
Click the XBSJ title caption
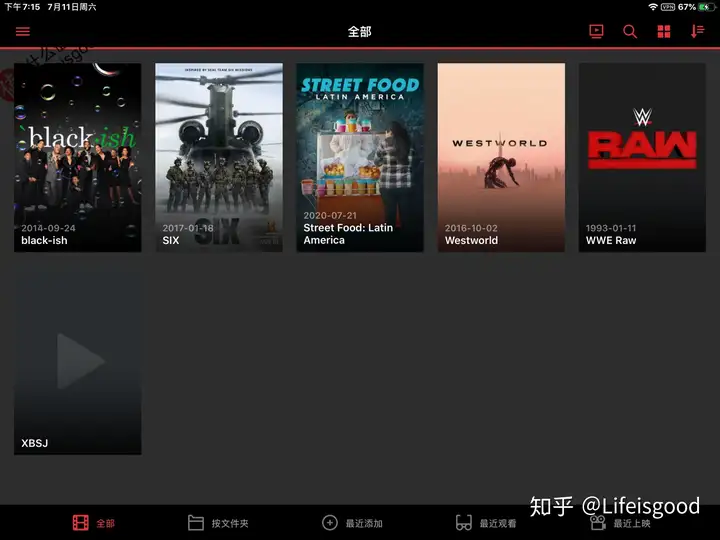(x=34, y=443)
